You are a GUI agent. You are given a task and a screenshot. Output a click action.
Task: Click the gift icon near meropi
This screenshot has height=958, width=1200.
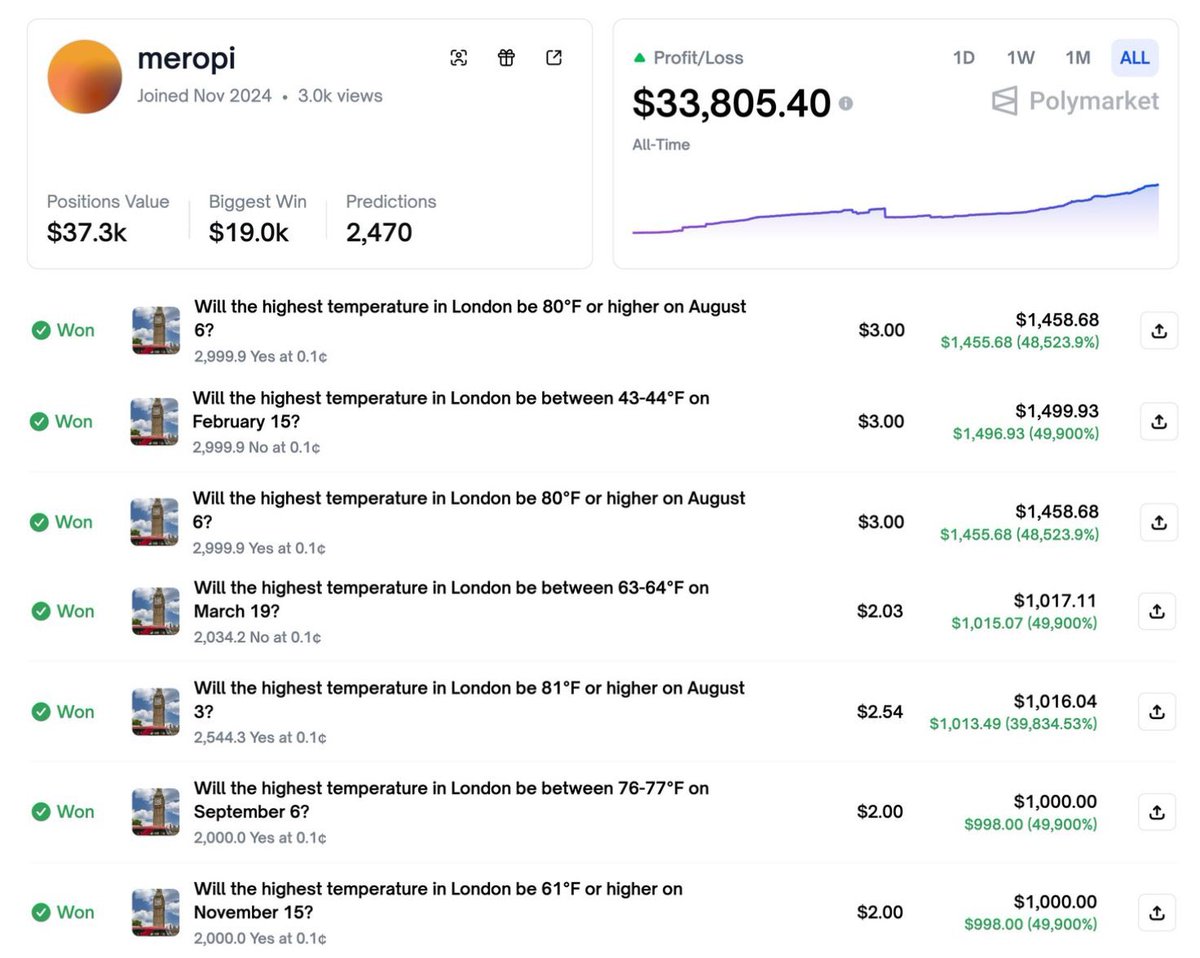506,58
